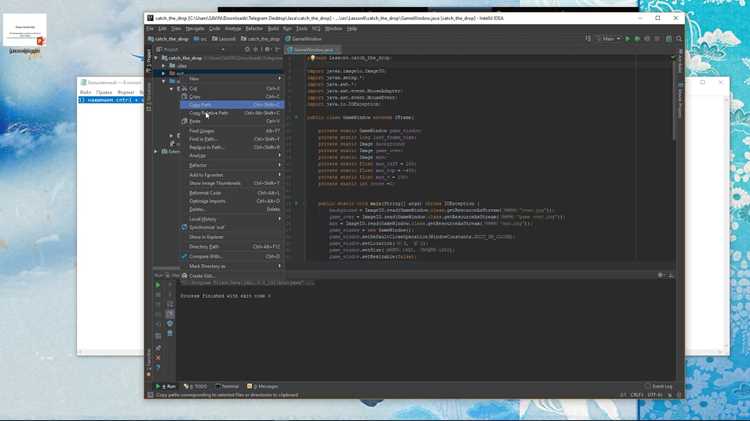This screenshot has height=421, width=750.
Task: Click red close X in Run tool window
Action: click(x=158, y=357)
